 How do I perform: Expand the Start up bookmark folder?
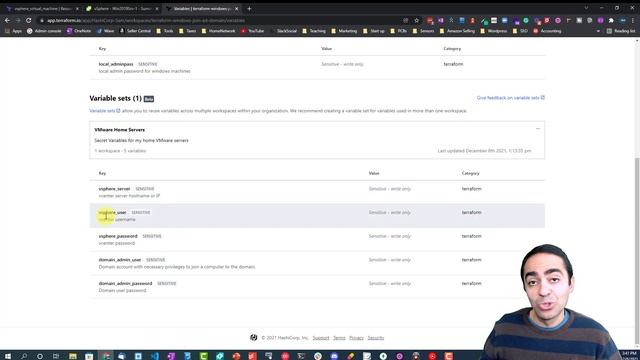point(373,31)
